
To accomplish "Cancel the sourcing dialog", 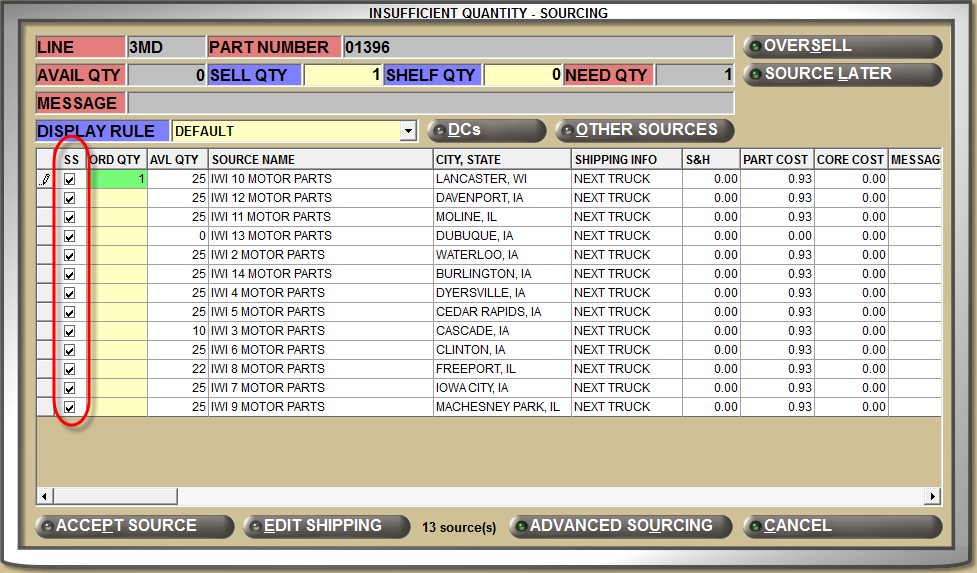I will coord(842,526).
